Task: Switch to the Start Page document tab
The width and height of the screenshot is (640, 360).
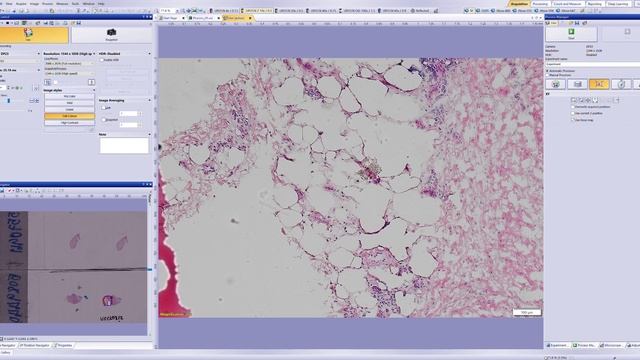Action: (171, 18)
